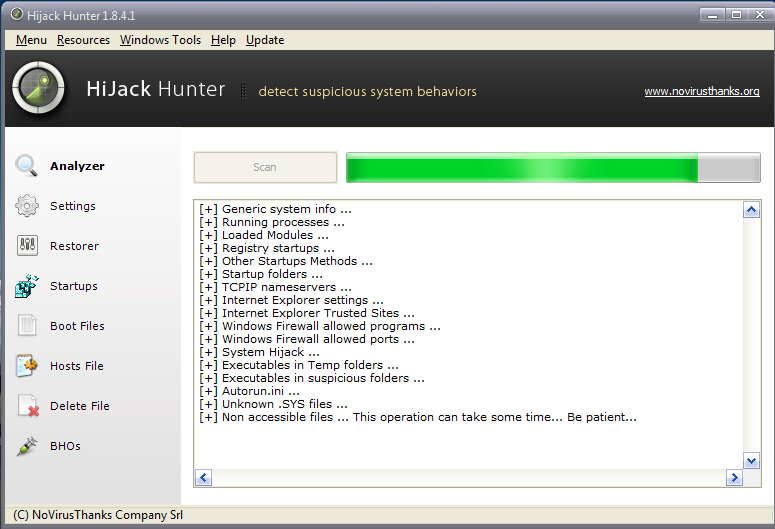Open the Settings section label
The height and width of the screenshot is (529, 775).
pos(73,206)
